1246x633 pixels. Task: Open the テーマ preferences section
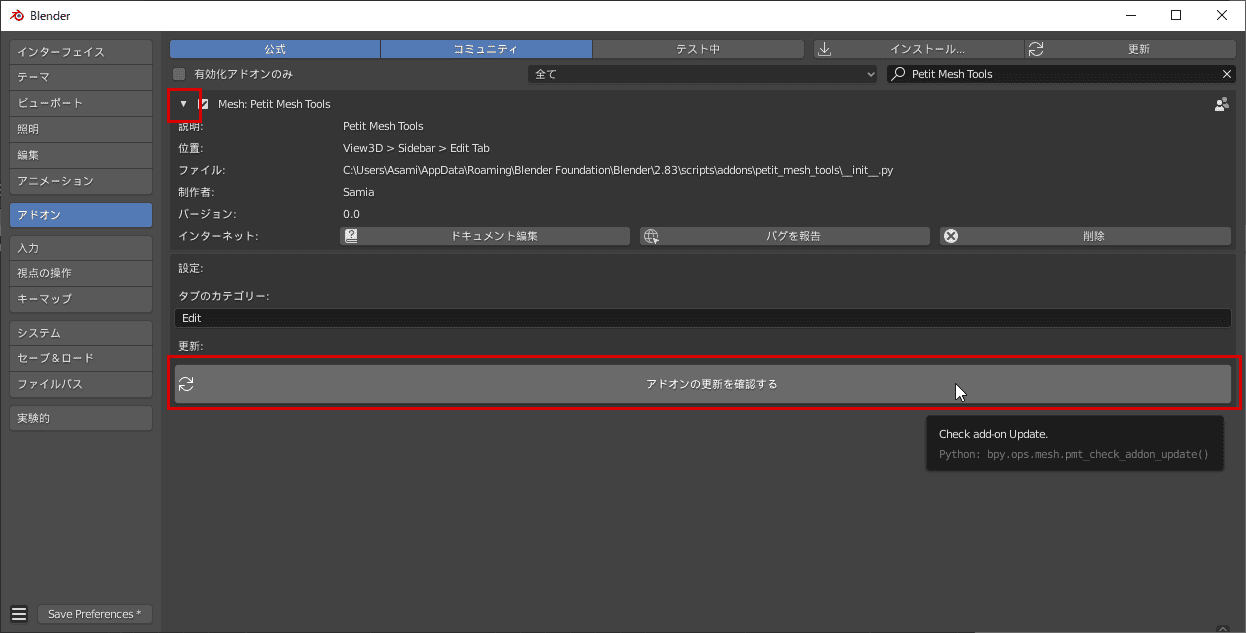(81, 77)
